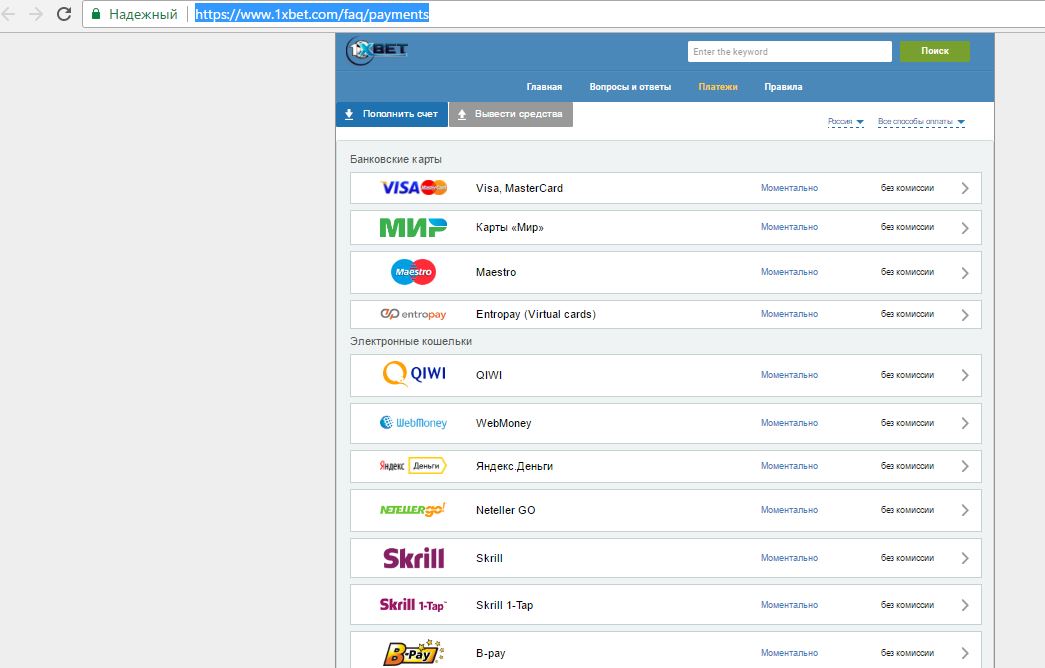
Task: Click the browser forward arrow
Action: pos(36,14)
